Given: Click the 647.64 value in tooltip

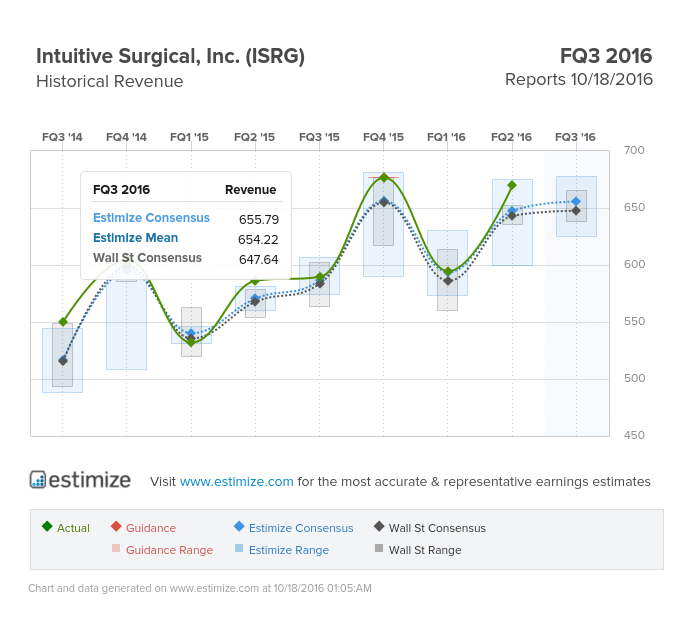Looking at the screenshot, I should 259,260.
